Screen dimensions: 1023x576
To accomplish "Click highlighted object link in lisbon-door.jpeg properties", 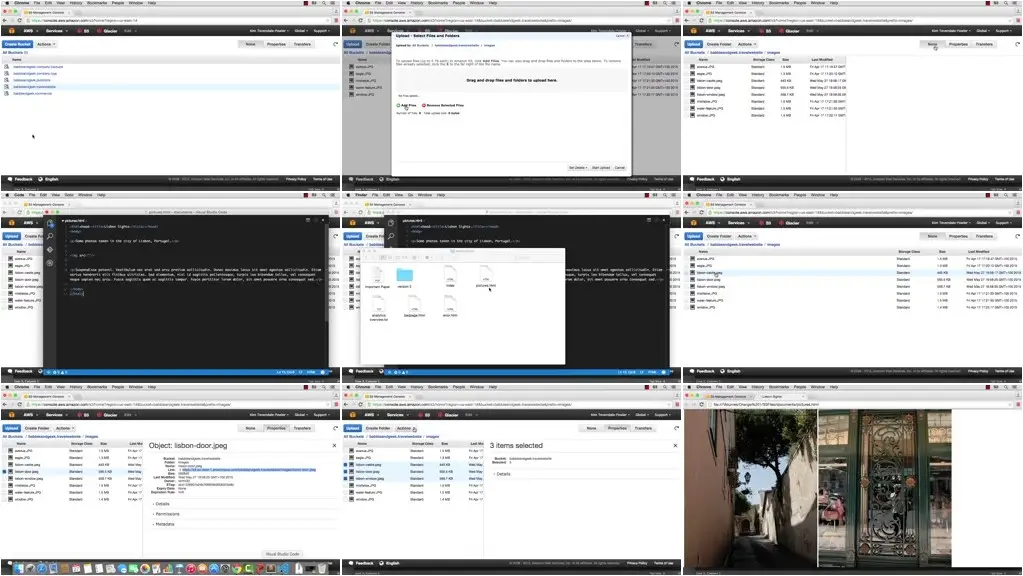I will 248,470.
